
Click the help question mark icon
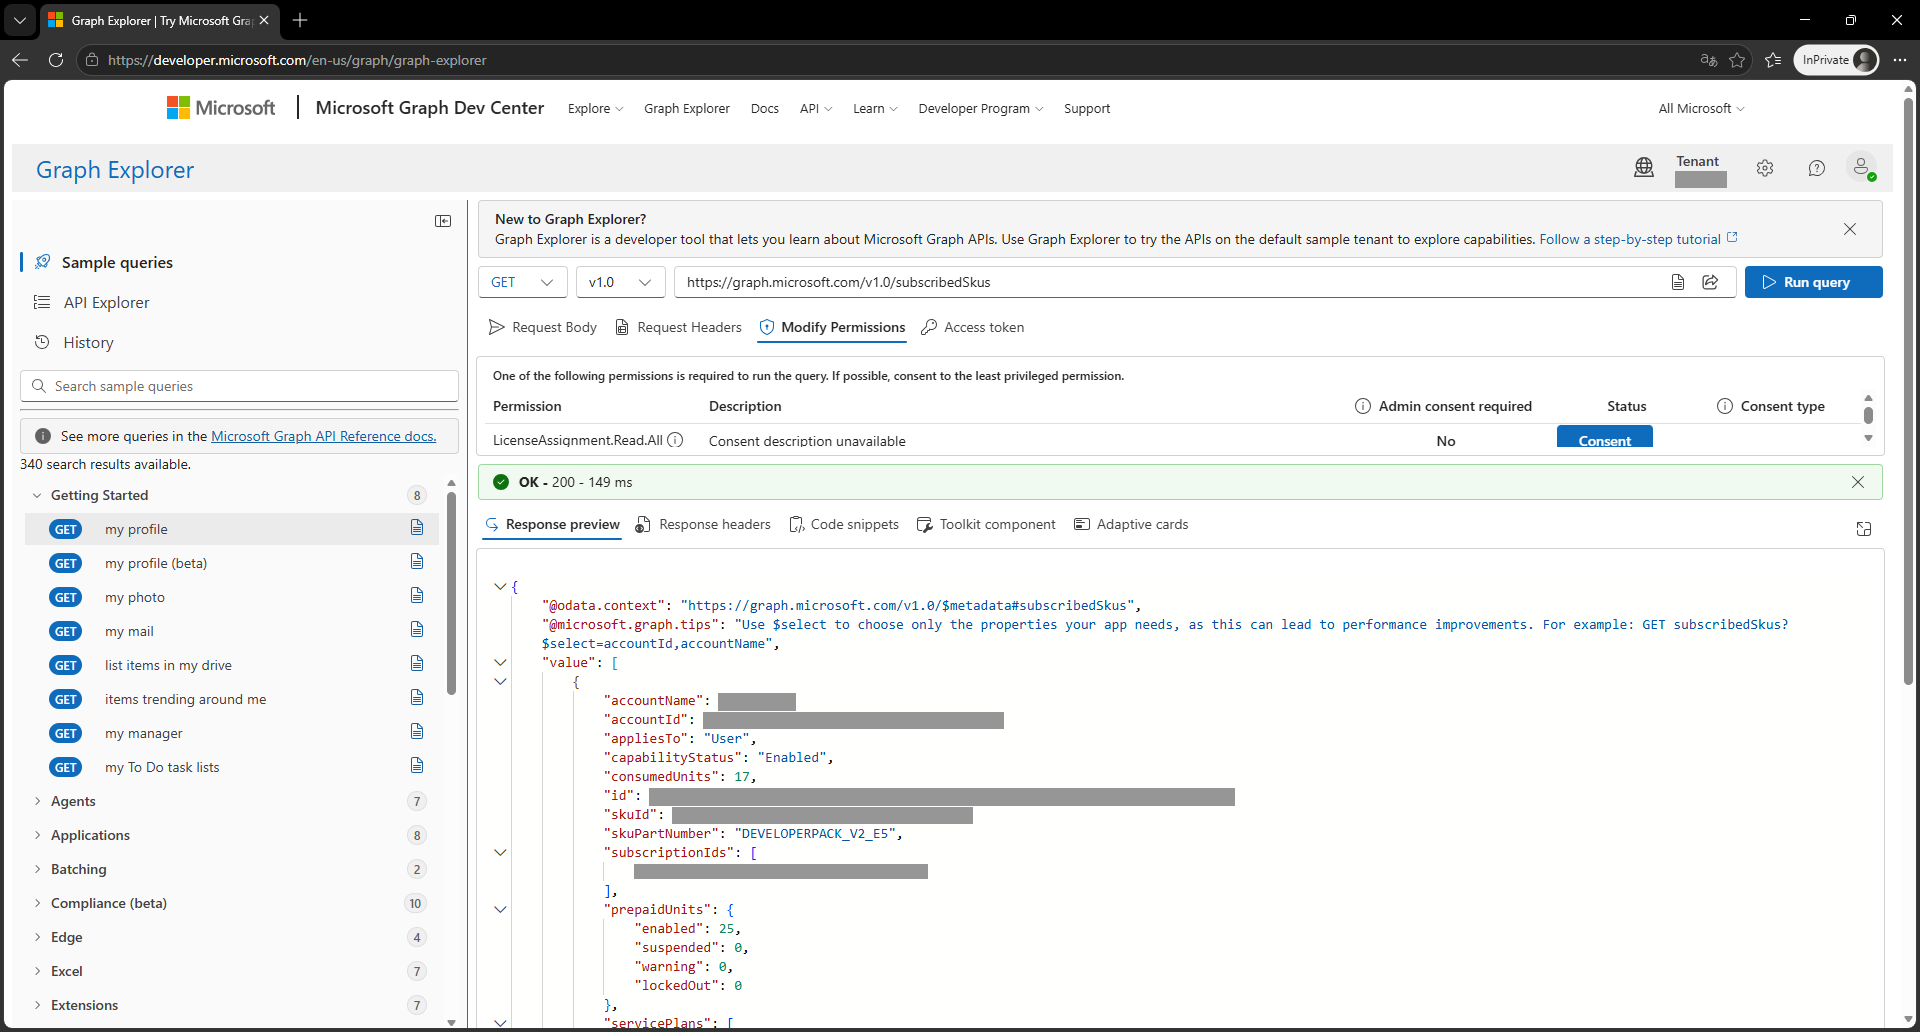pos(1817,168)
